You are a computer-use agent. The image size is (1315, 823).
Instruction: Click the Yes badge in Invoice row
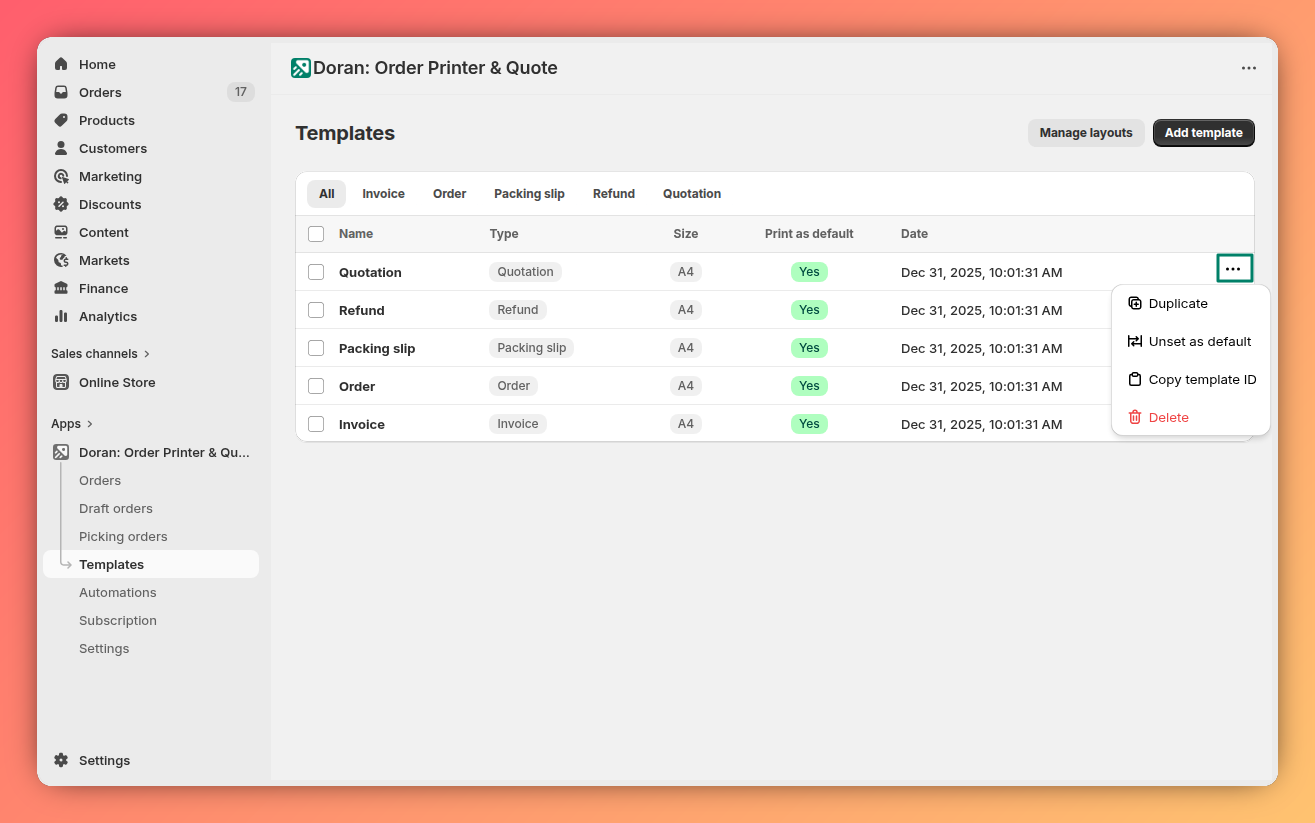810,424
